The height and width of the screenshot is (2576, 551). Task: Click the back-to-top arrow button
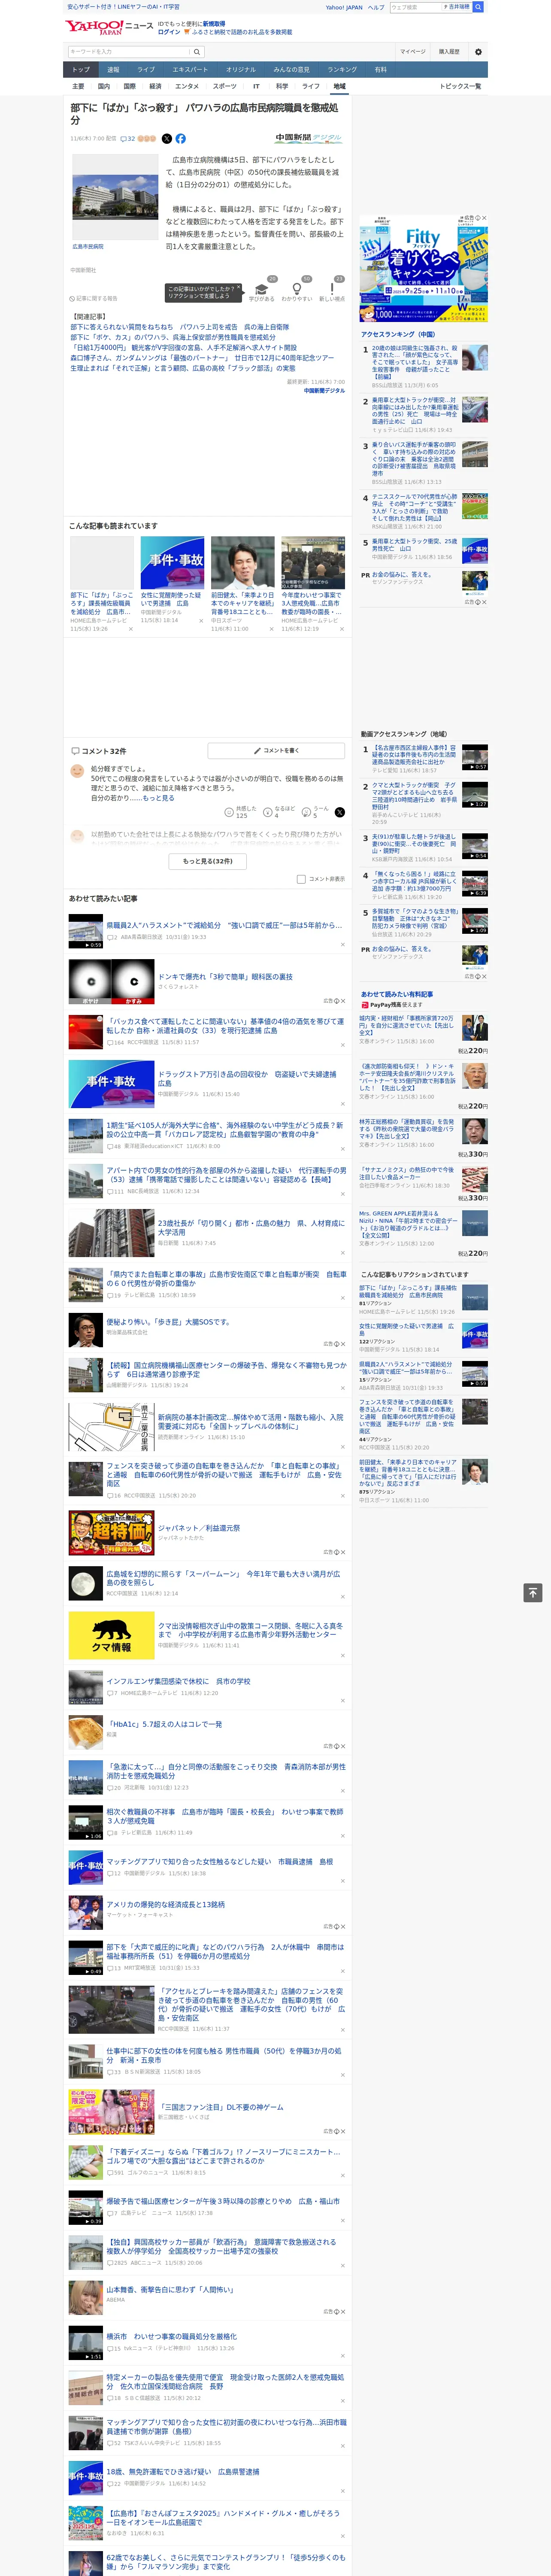(533, 1592)
